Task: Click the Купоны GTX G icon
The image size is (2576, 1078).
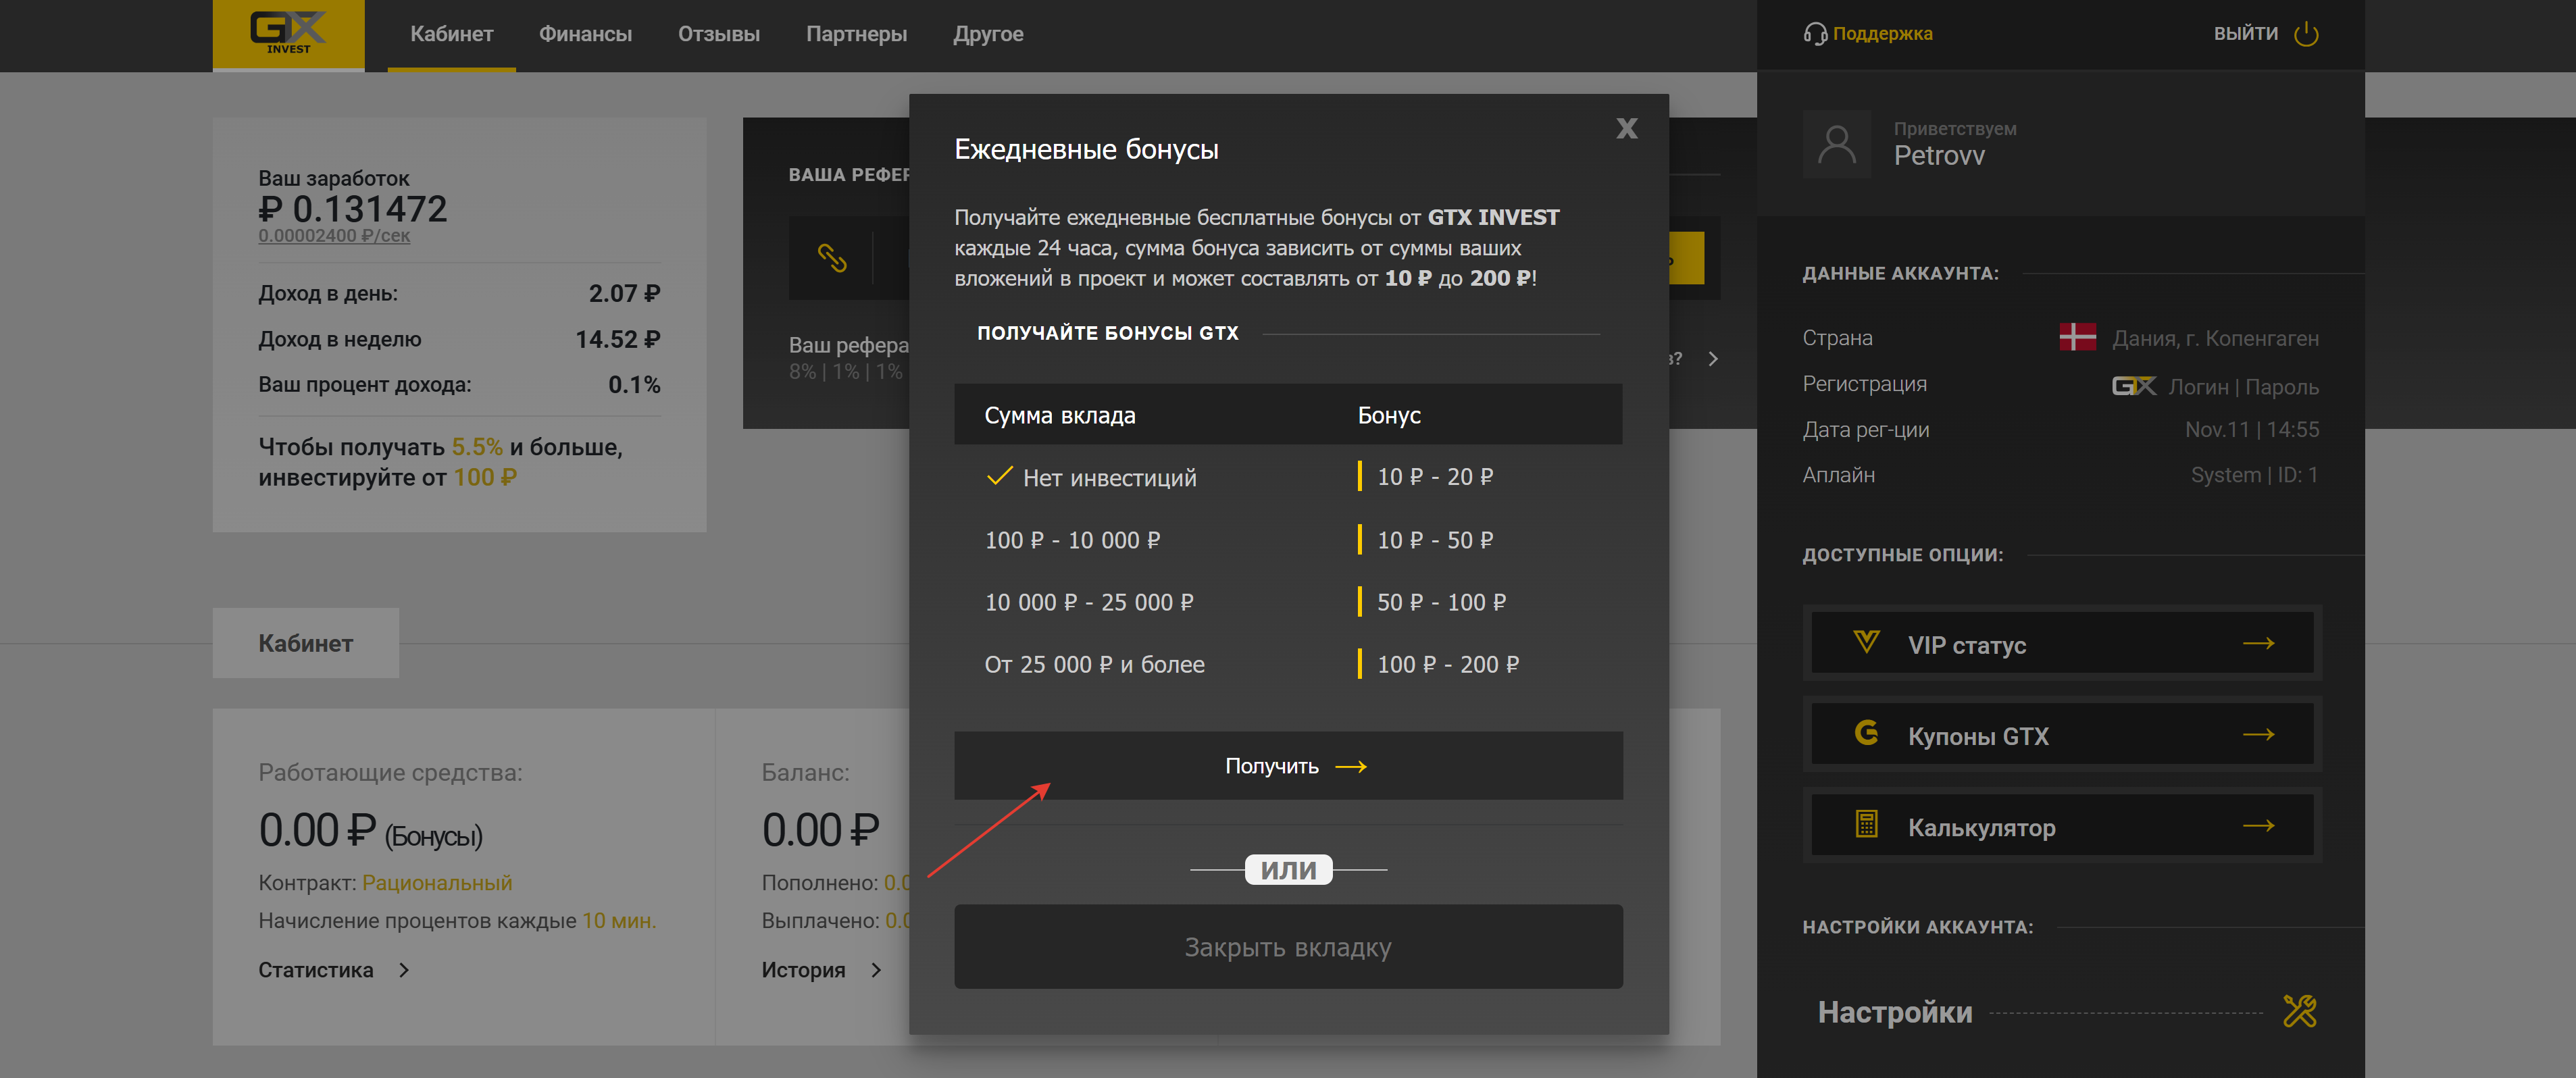Action: [1866, 733]
